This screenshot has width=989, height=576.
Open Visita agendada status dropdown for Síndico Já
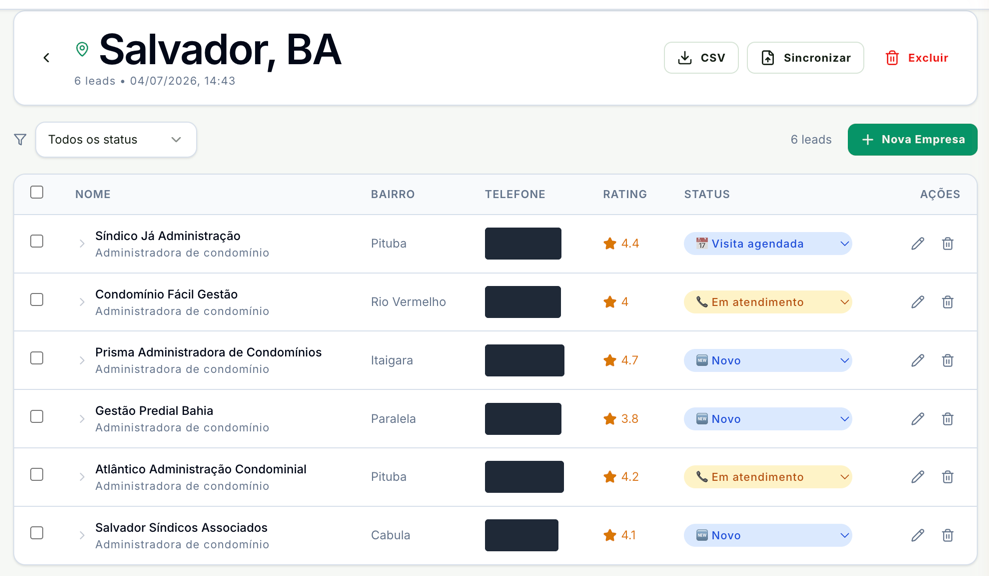pyautogui.click(x=768, y=244)
